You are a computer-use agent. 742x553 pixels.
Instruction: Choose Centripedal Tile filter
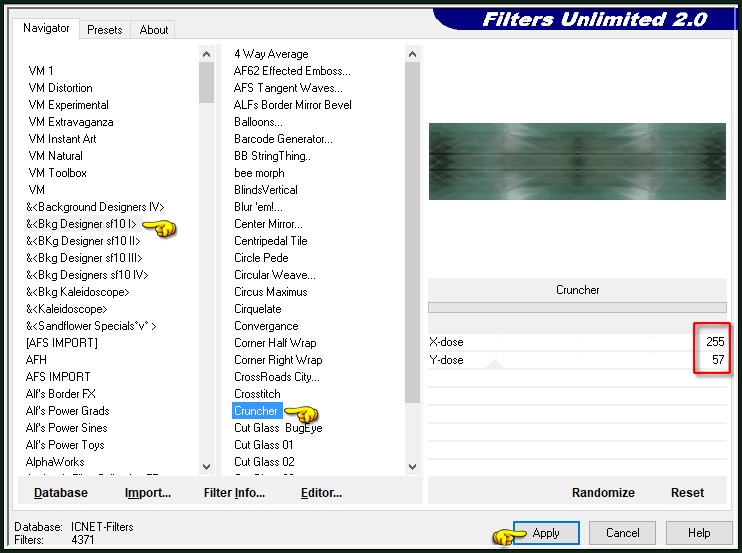click(x=271, y=241)
